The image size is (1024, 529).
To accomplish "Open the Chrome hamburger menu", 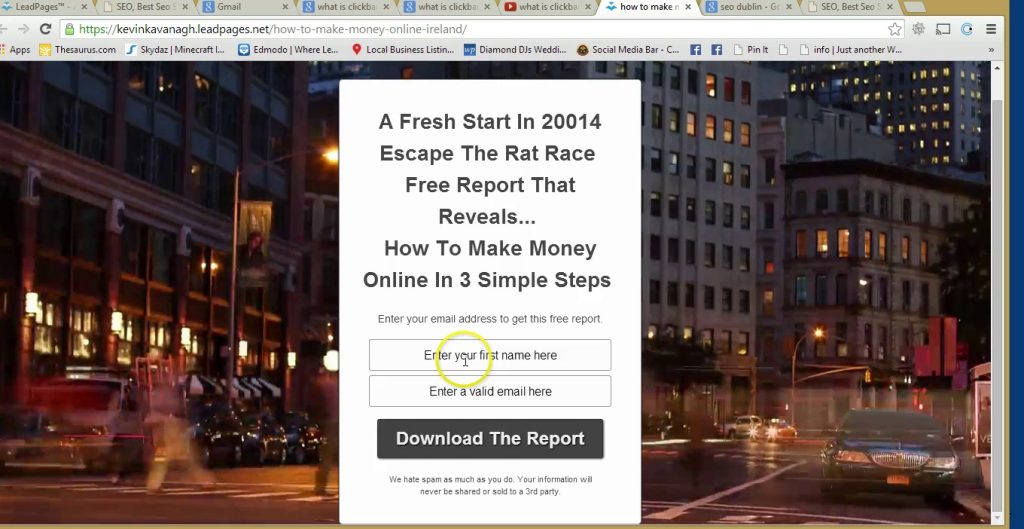I will (990, 29).
